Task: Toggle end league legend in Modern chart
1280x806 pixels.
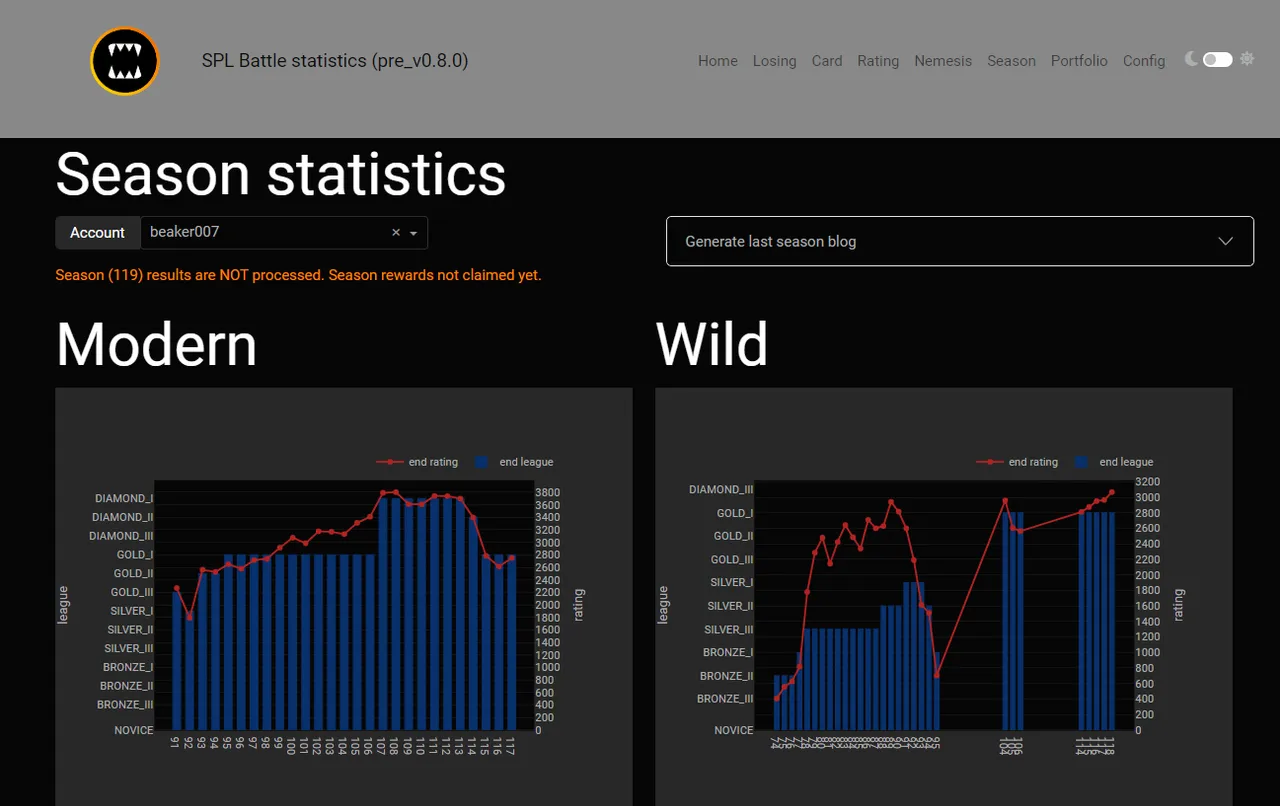Action: pos(514,462)
